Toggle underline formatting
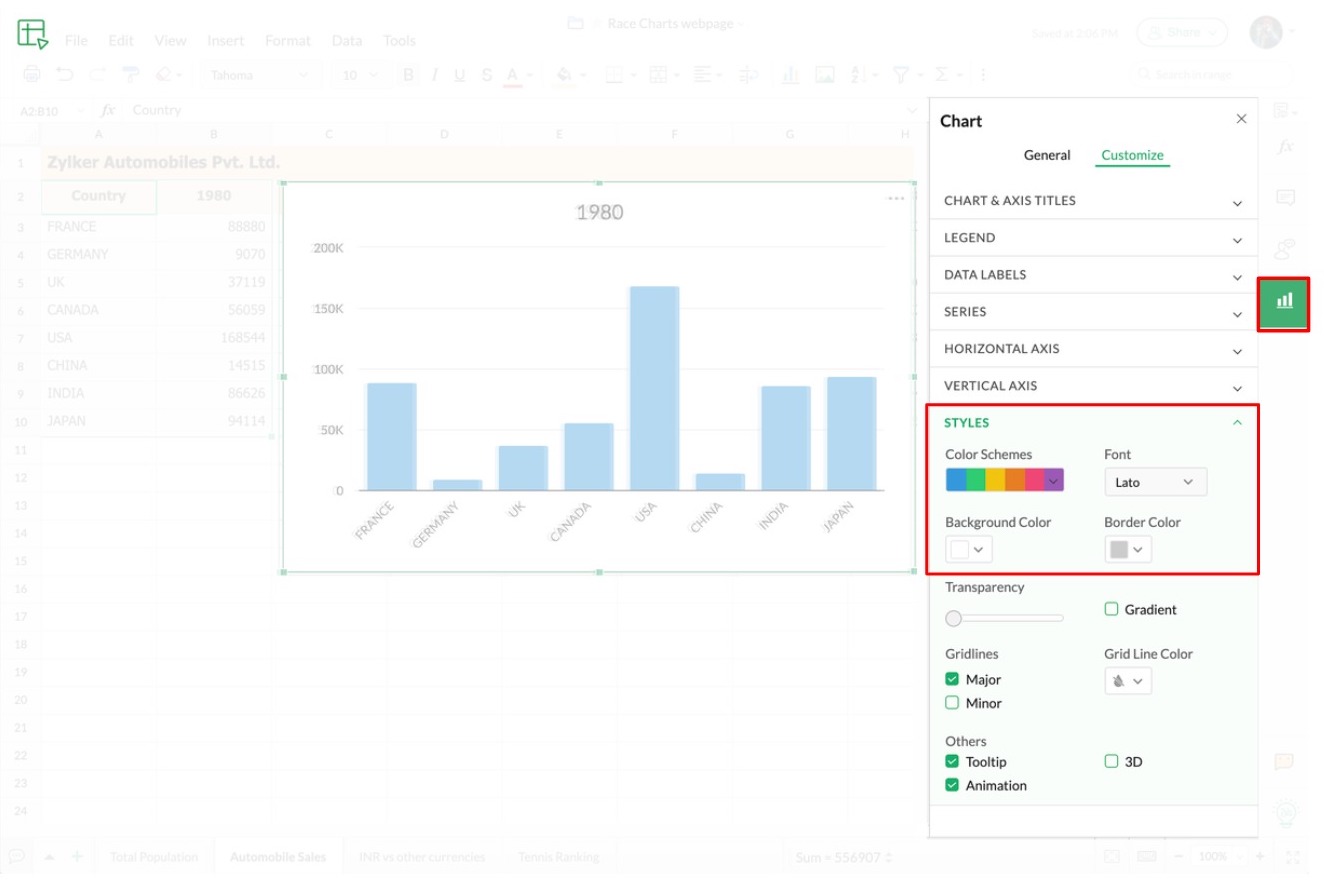This screenshot has width=1324, height=894. point(460,75)
